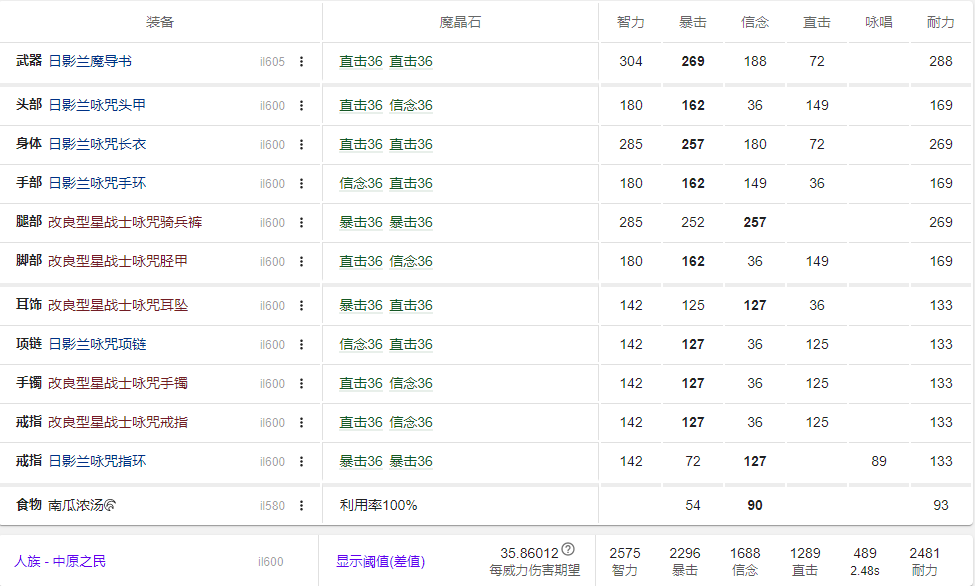975x586 pixels.
Task: Click the 暴击 column header
Action: click(693, 22)
